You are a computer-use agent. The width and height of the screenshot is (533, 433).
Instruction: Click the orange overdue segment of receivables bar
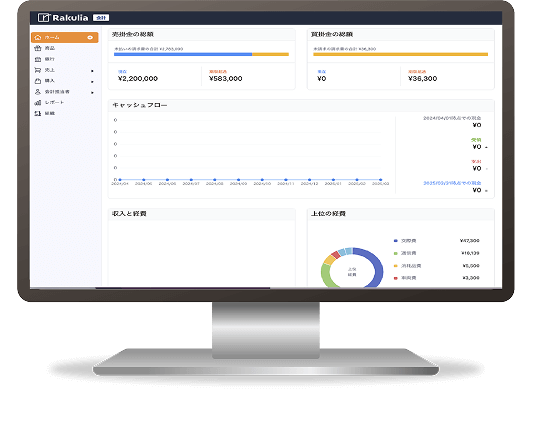pyautogui.click(x=270, y=54)
